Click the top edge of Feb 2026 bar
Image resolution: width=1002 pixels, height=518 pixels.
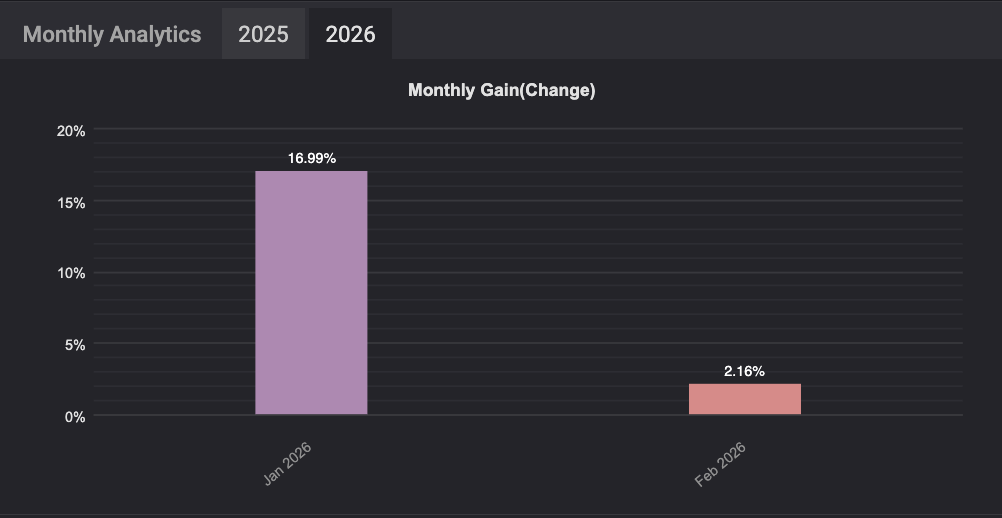tap(744, 385)
